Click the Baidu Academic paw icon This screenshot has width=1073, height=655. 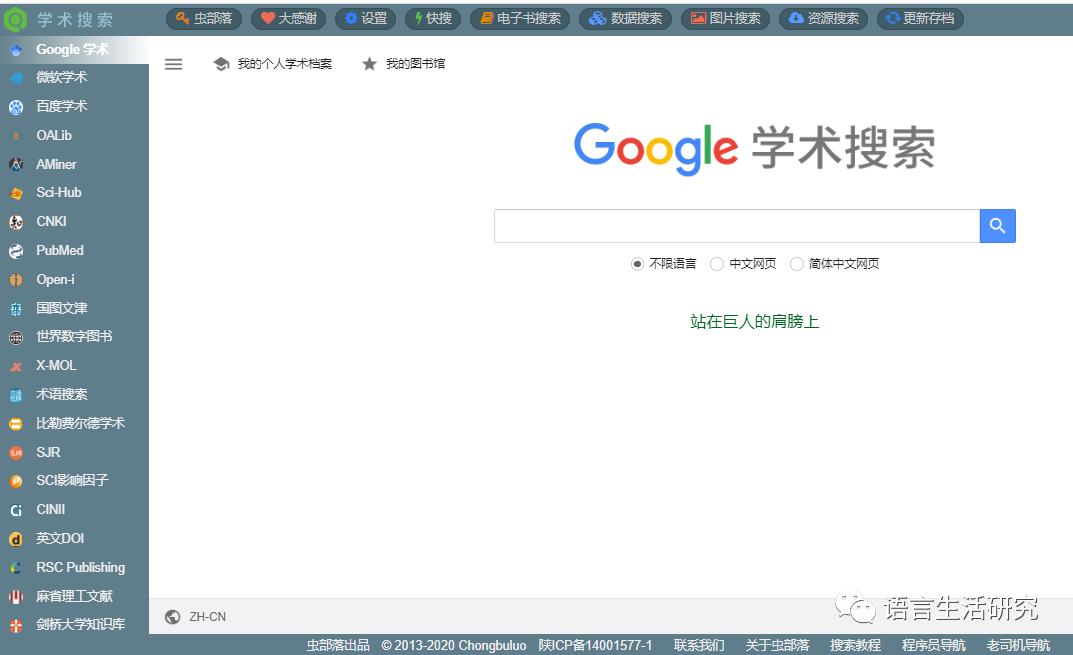pyautogui.click(x=16, y=107)
